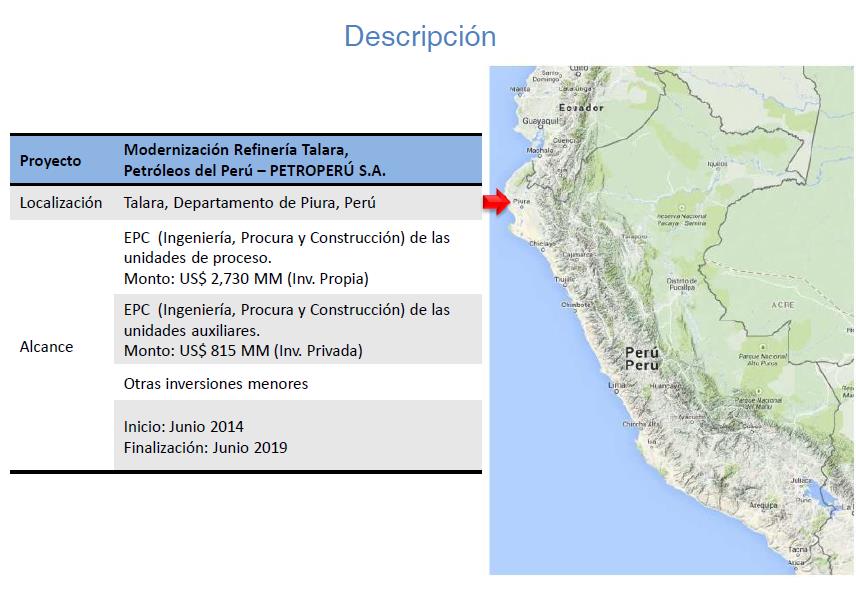Click the "Cuenca" city label on map
The width and height of the screenshot is (856, 589).
564,140
